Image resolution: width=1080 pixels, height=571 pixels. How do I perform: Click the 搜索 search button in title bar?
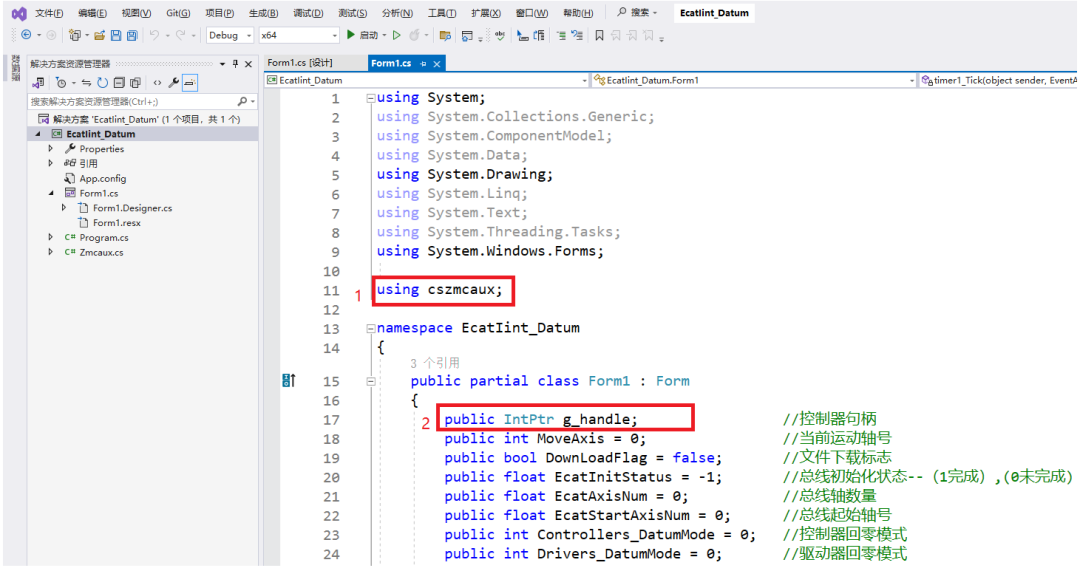tap(637, 12)
